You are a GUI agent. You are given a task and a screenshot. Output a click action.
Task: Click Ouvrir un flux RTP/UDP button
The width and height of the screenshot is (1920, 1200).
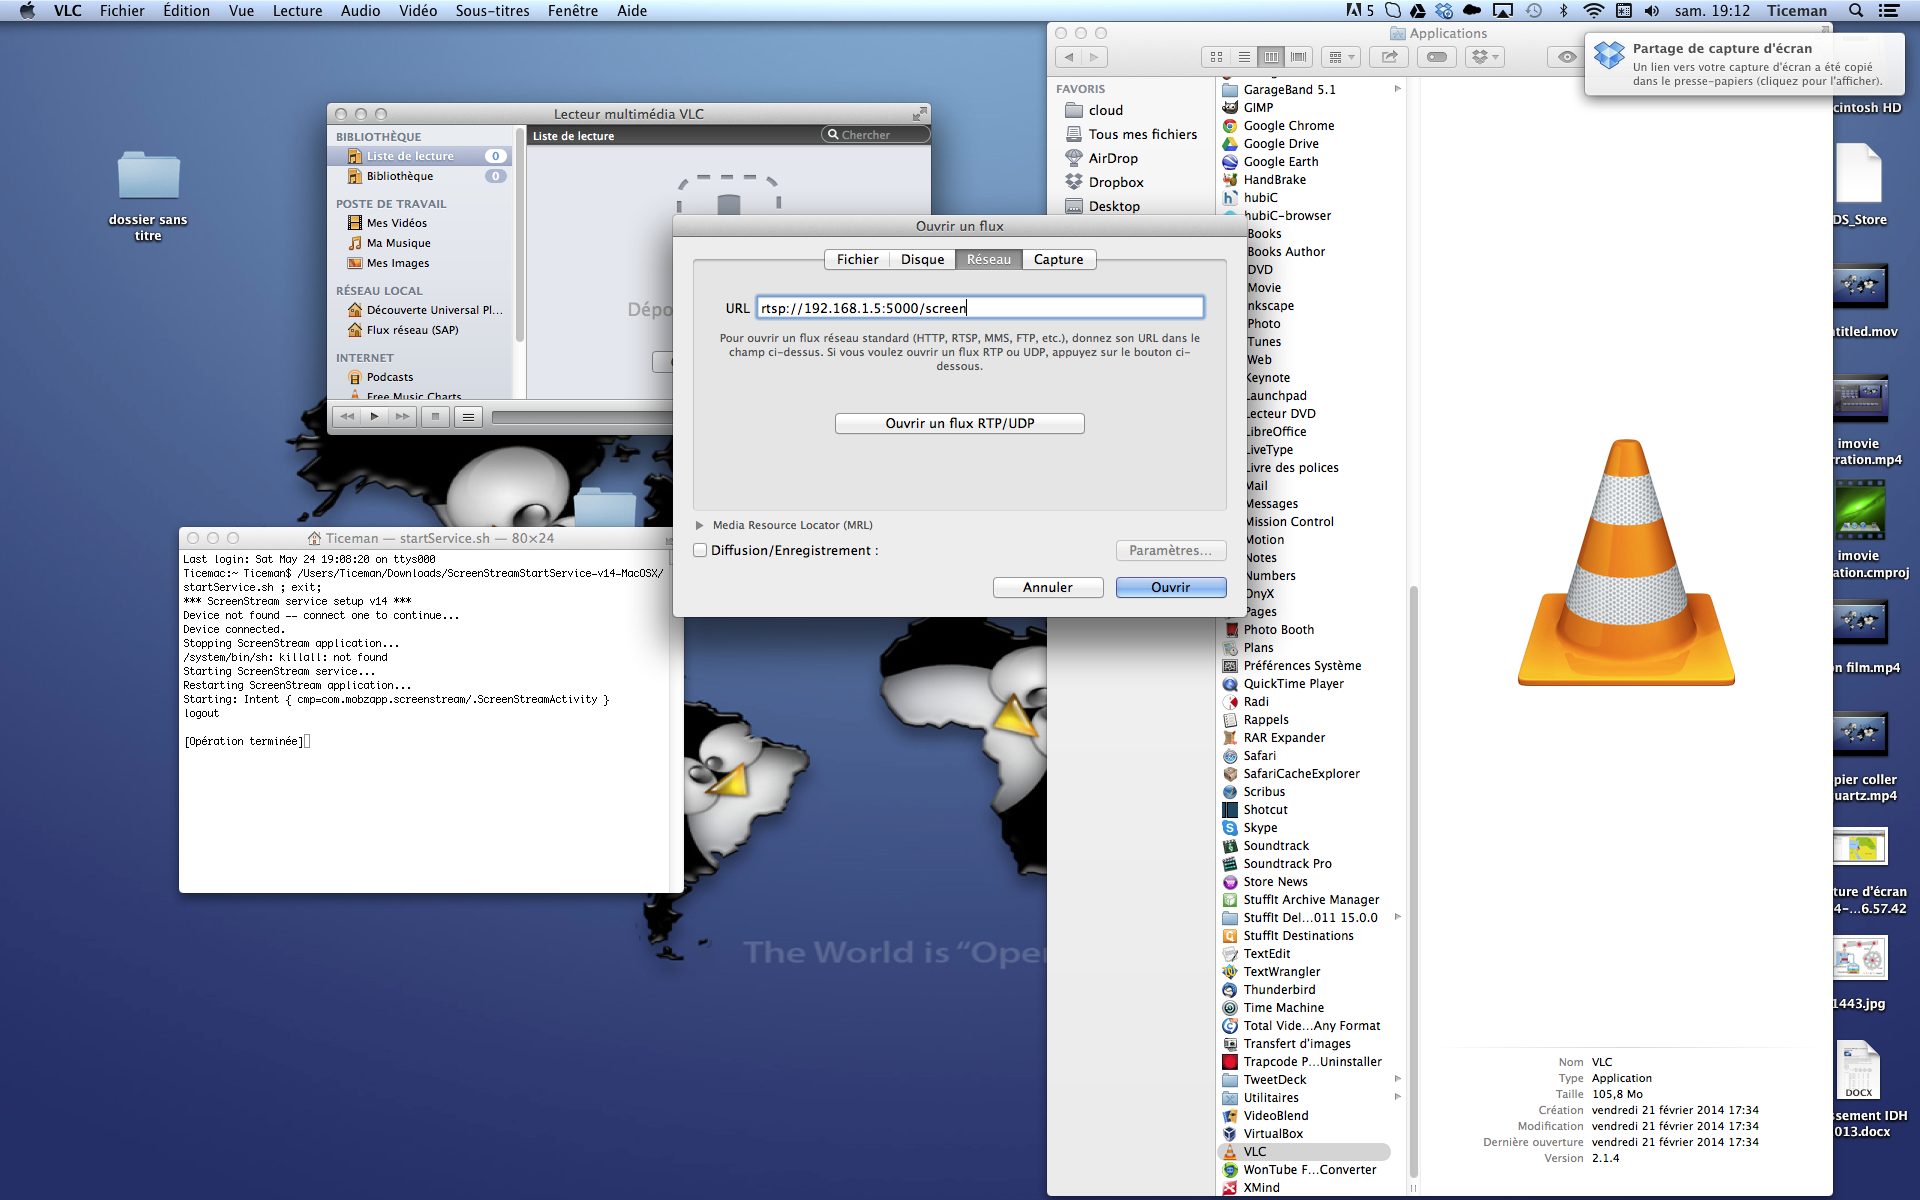960,423
